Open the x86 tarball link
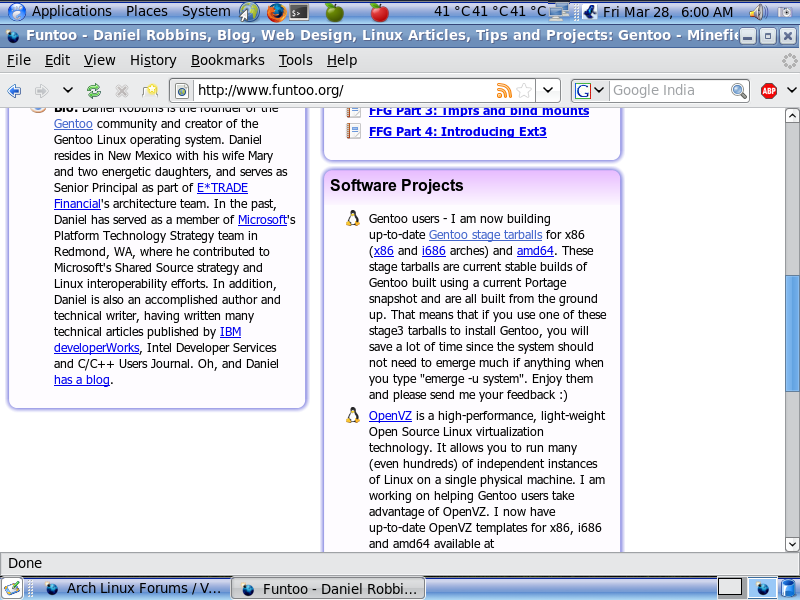800x600 pixels. [384, 251]
